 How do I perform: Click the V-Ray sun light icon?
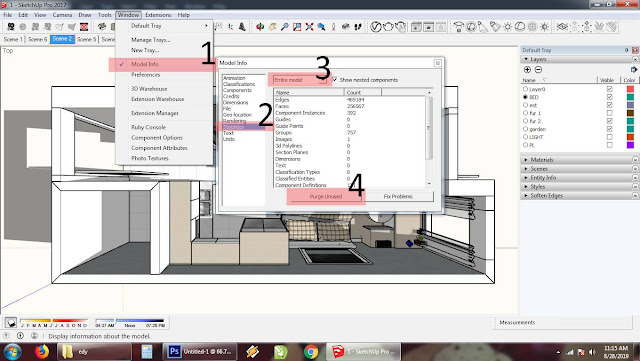coord(507,27)
